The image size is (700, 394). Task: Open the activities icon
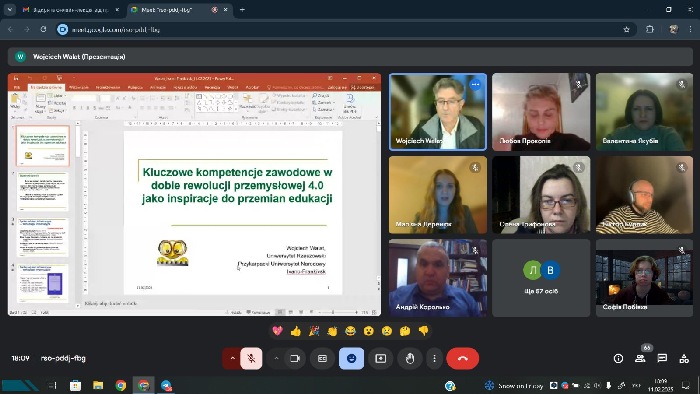coord(684,358)
